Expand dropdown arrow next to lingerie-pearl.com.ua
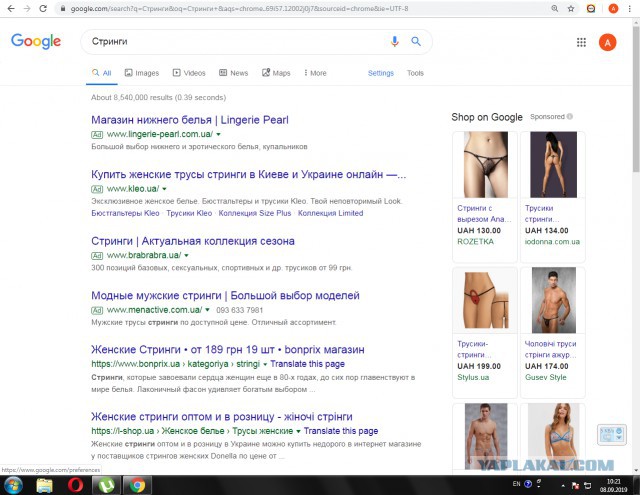 pyautogui.click(x=218, y=134)
